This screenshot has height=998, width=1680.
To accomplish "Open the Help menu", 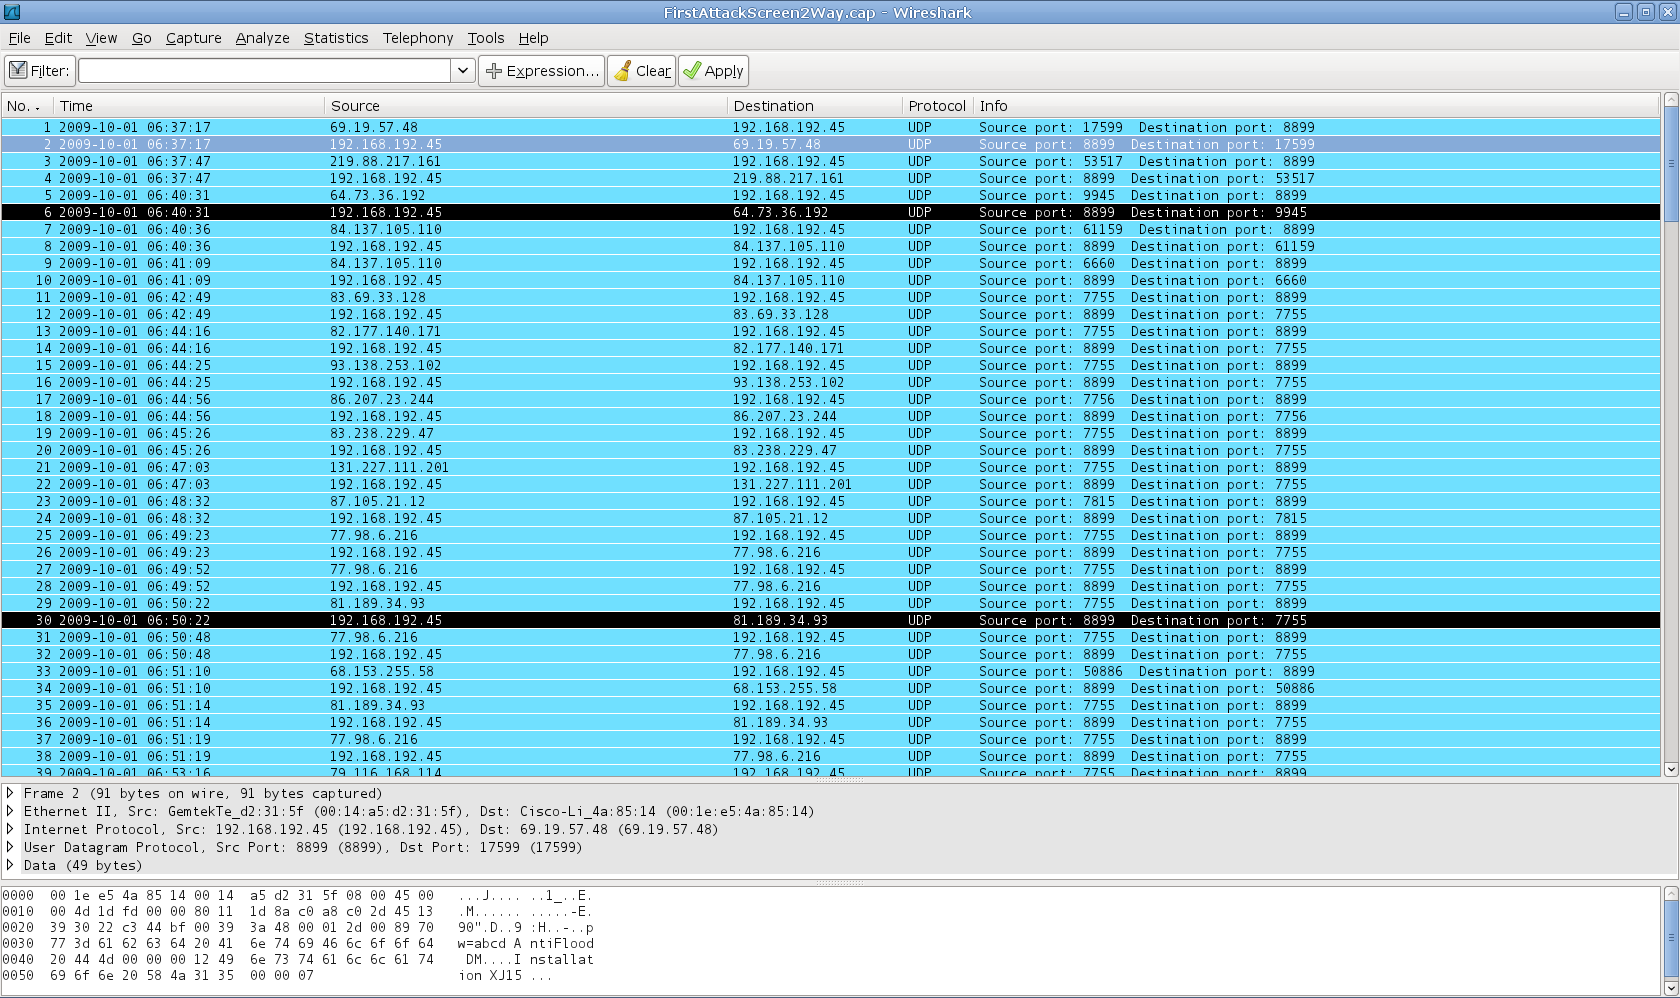I will [533, 38].
